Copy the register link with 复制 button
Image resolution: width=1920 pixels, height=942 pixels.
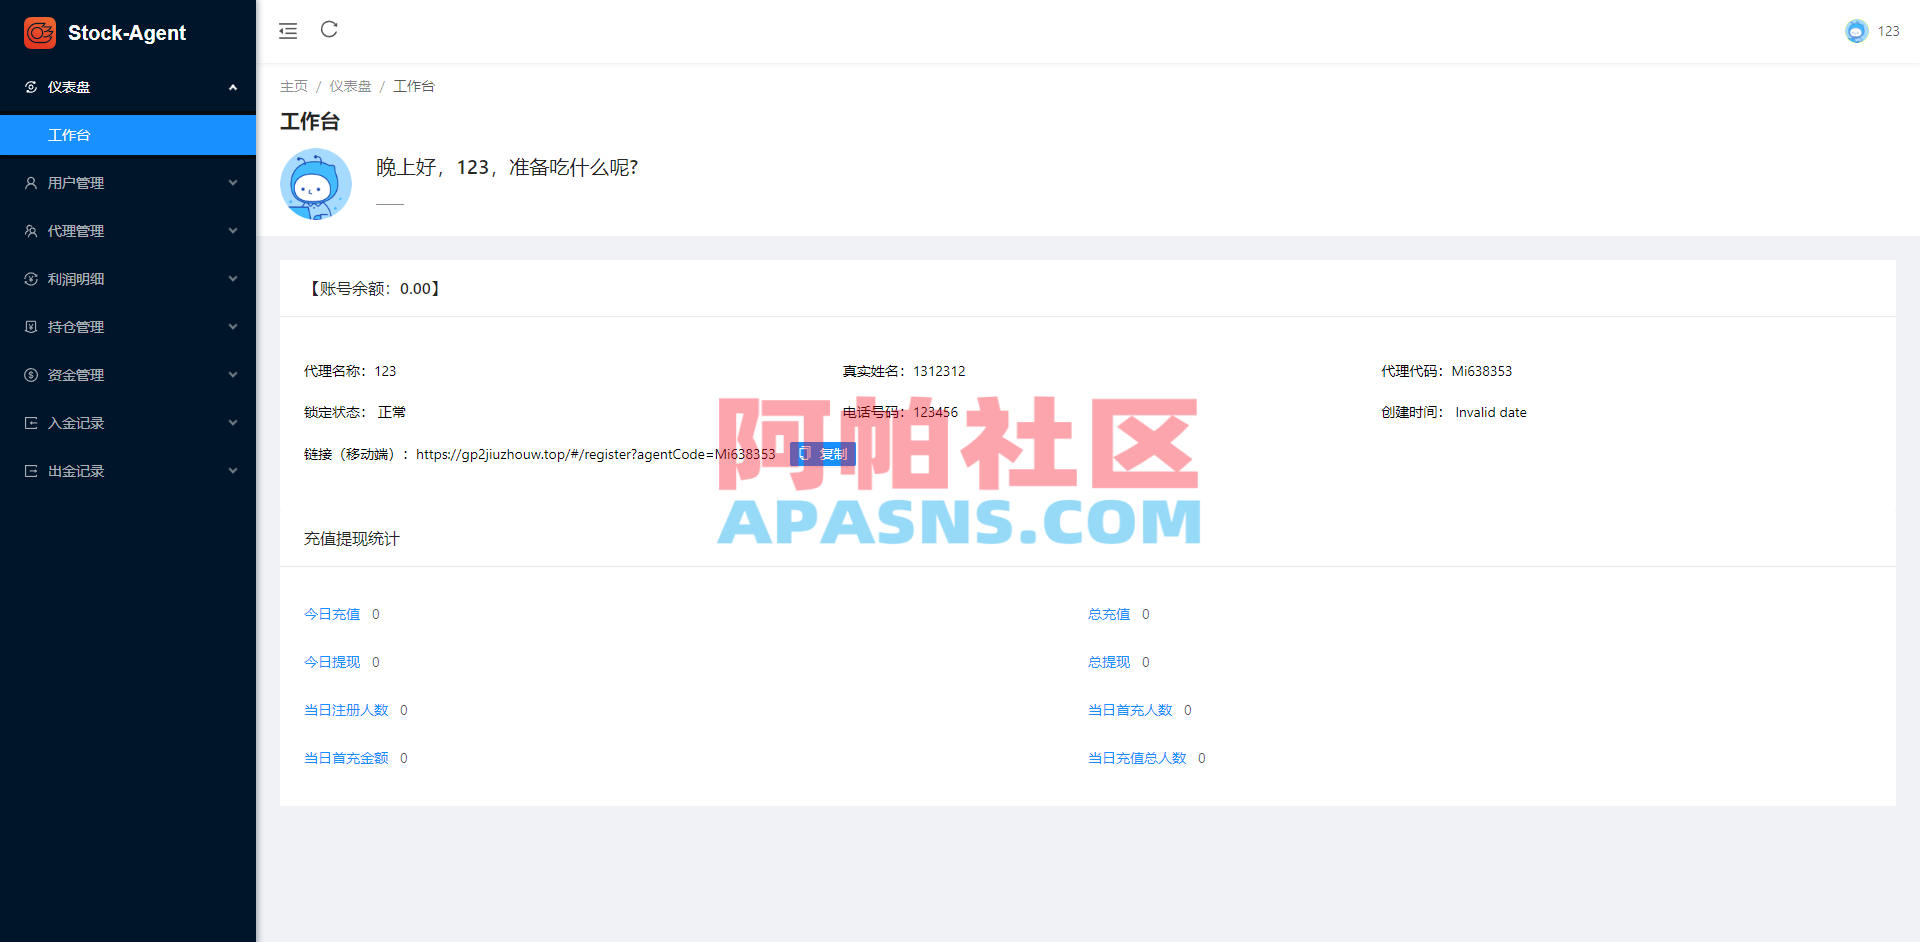pos(822,453)
